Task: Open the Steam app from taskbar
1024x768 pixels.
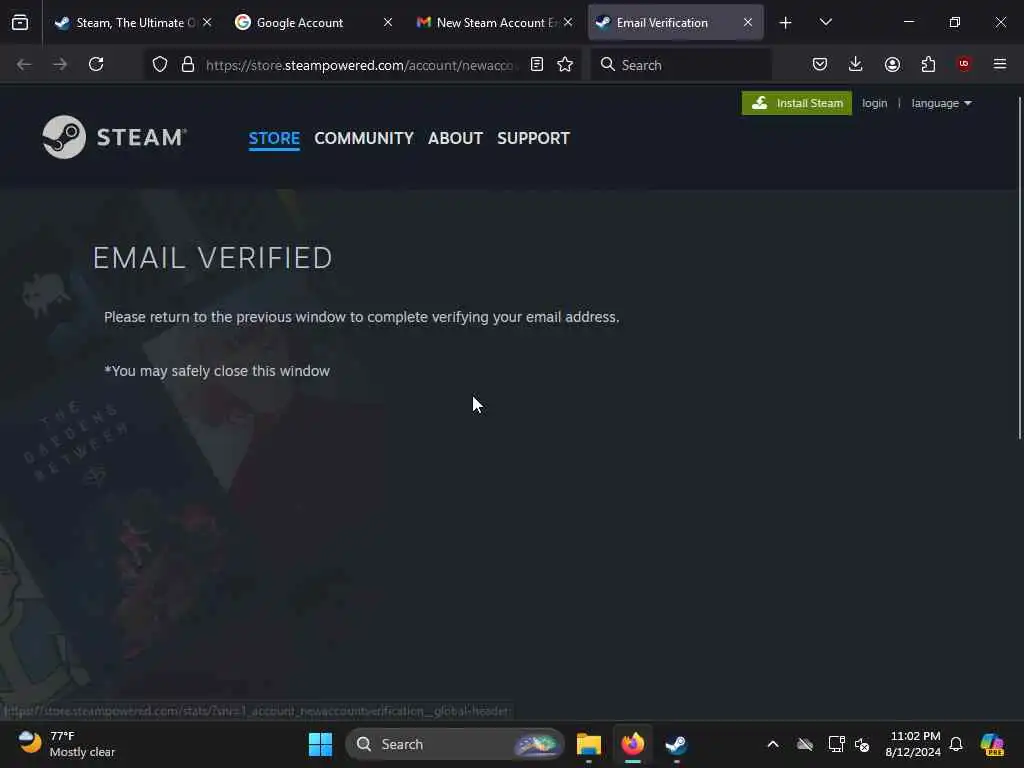Action: (x=676, y=744)
